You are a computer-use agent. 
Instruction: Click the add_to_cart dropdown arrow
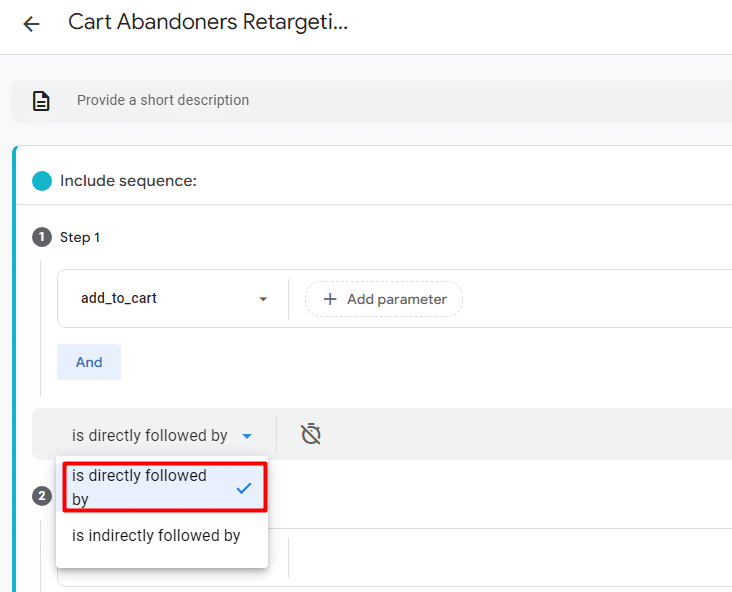(x=263, y=299)
